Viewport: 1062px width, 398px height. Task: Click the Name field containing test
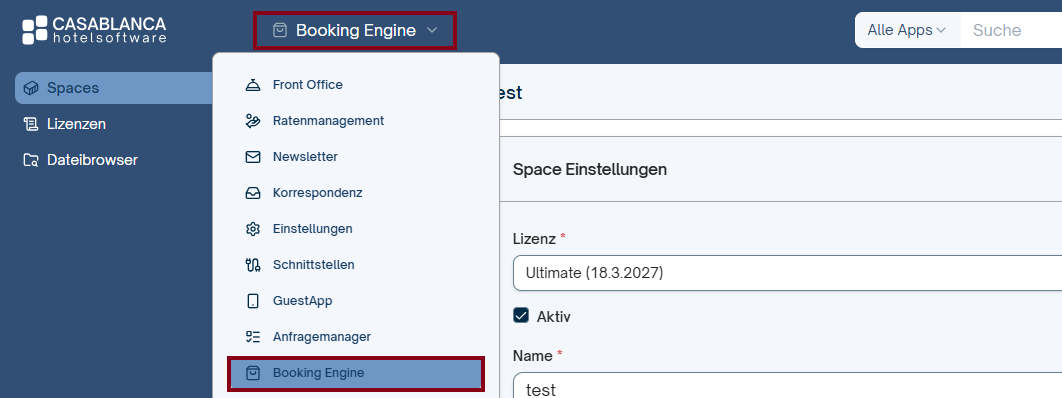point(787,385)
